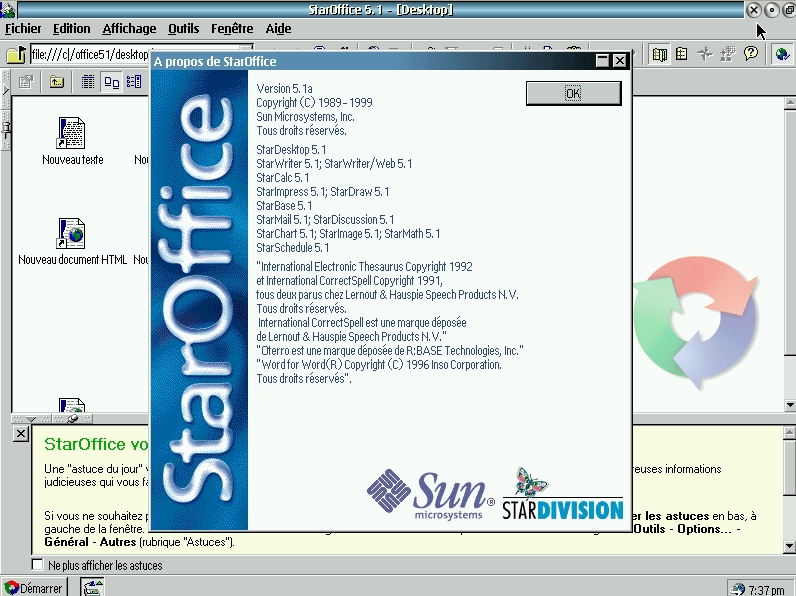Click the roll-up button of About dialog
The height and width of the screenshot is (596, 796).
coord(602,61)
